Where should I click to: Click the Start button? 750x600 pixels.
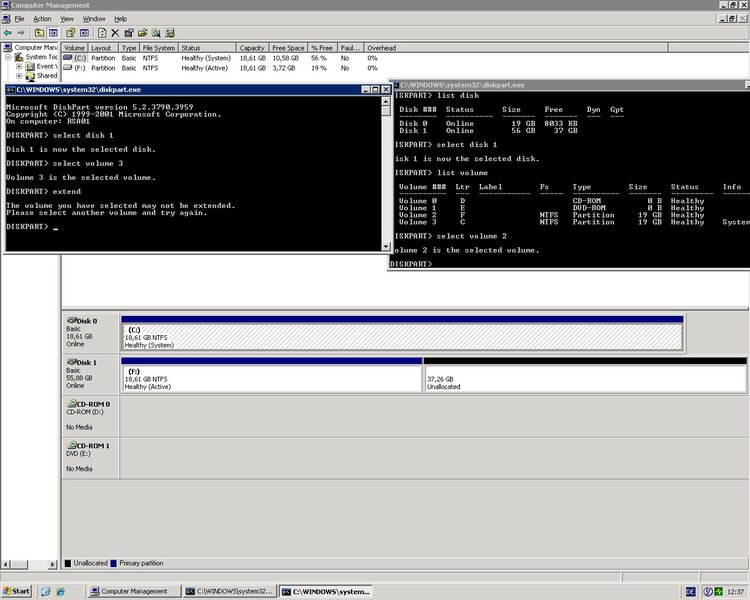pyautogui.click(x=16, y=591)
